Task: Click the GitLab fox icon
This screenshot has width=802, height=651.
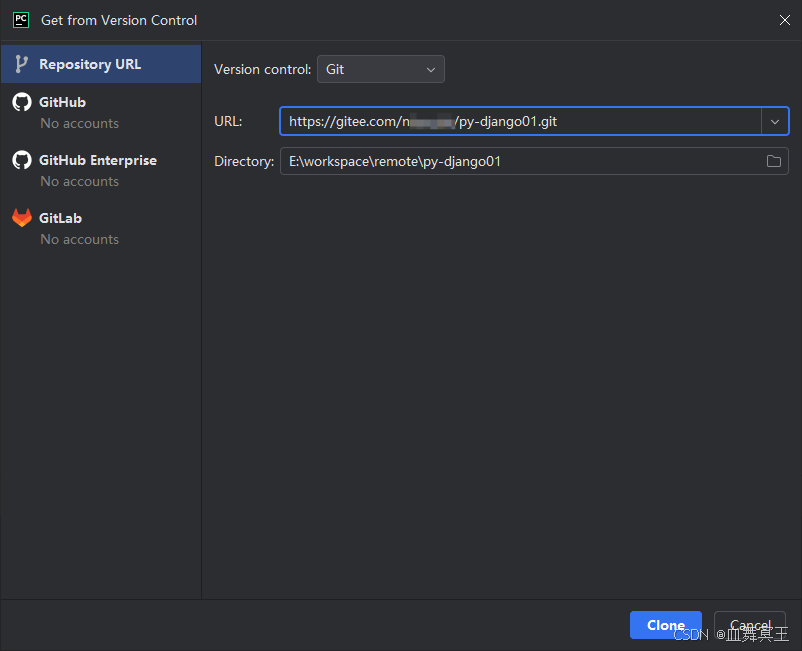Action: [x=22, y=218]
